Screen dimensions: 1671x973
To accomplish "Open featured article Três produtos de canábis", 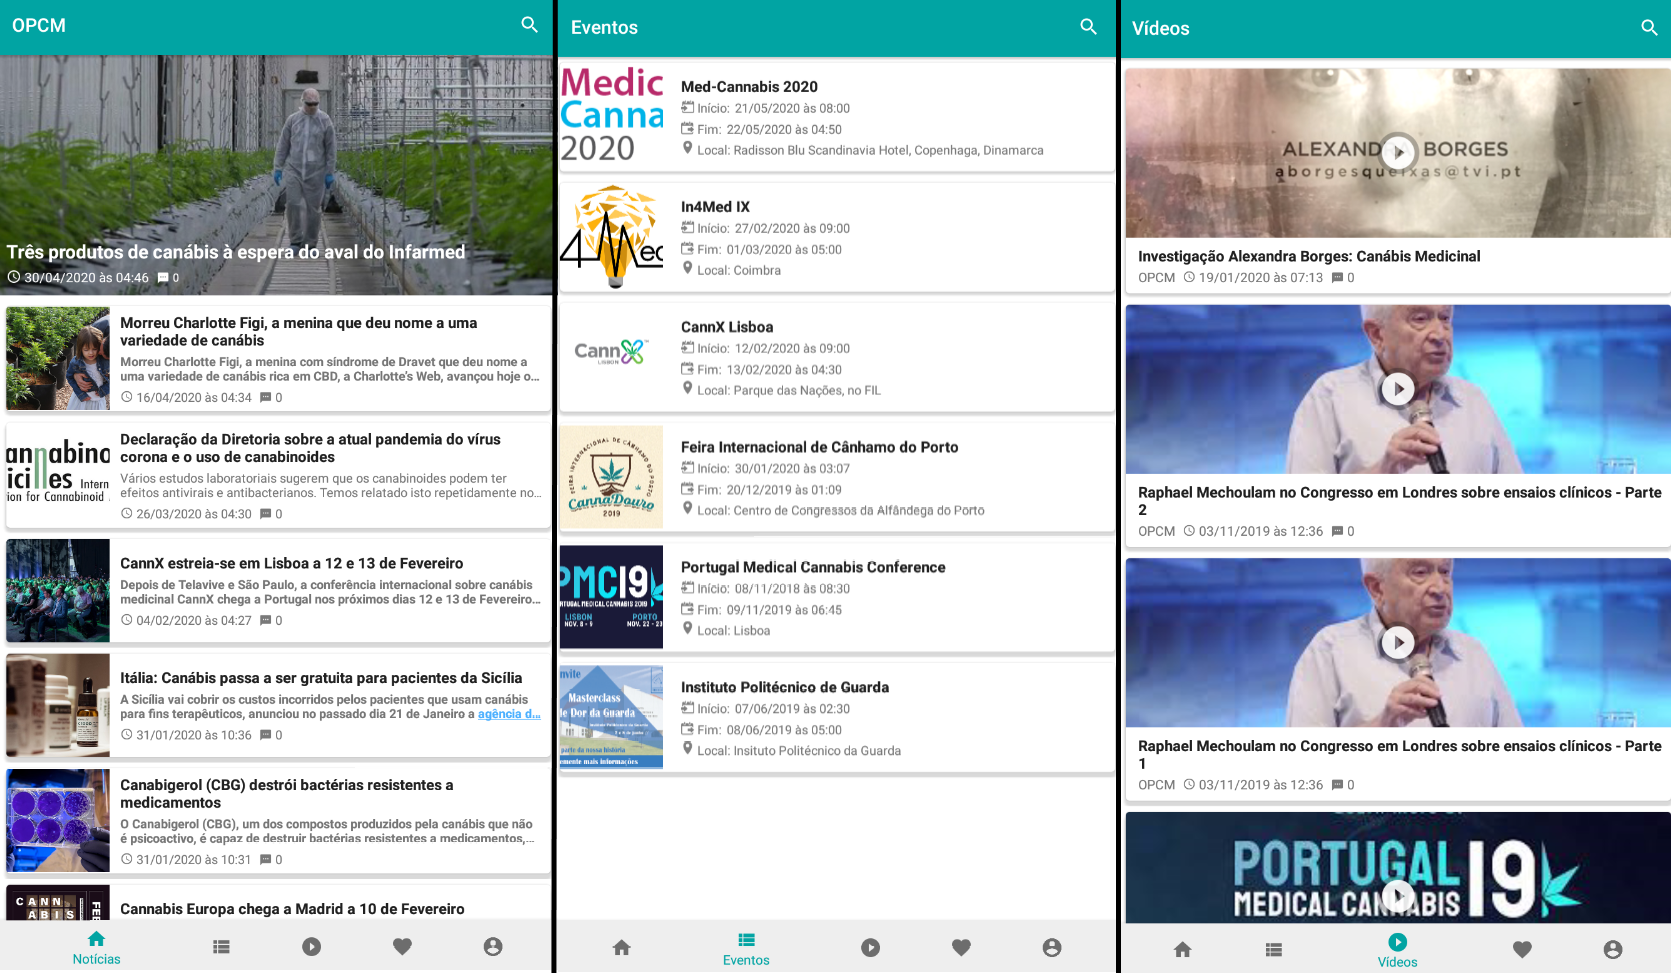I will point(276,175).
